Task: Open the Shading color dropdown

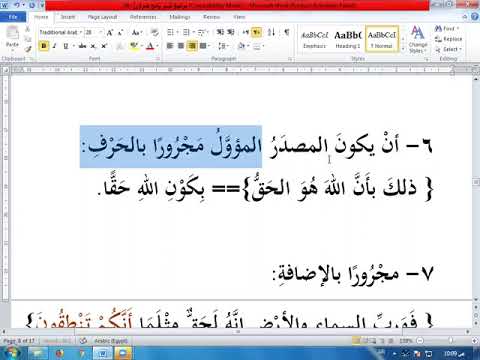Action: pos(248,46)
